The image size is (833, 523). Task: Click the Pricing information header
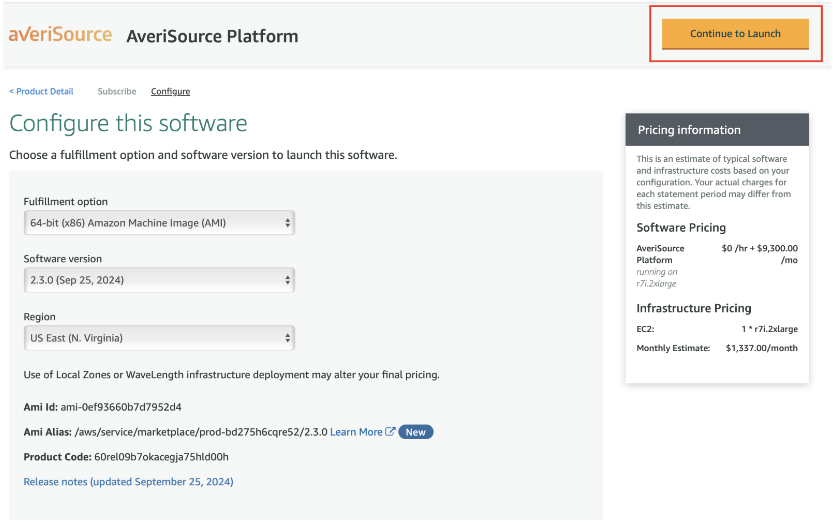tap(717, 130)
